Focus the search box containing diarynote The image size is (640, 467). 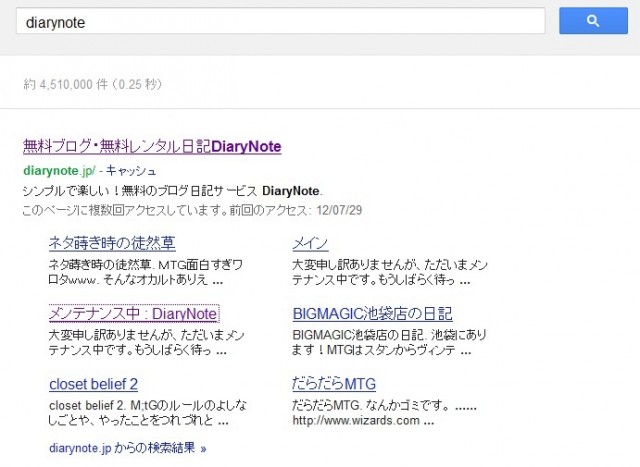[280, 21]
